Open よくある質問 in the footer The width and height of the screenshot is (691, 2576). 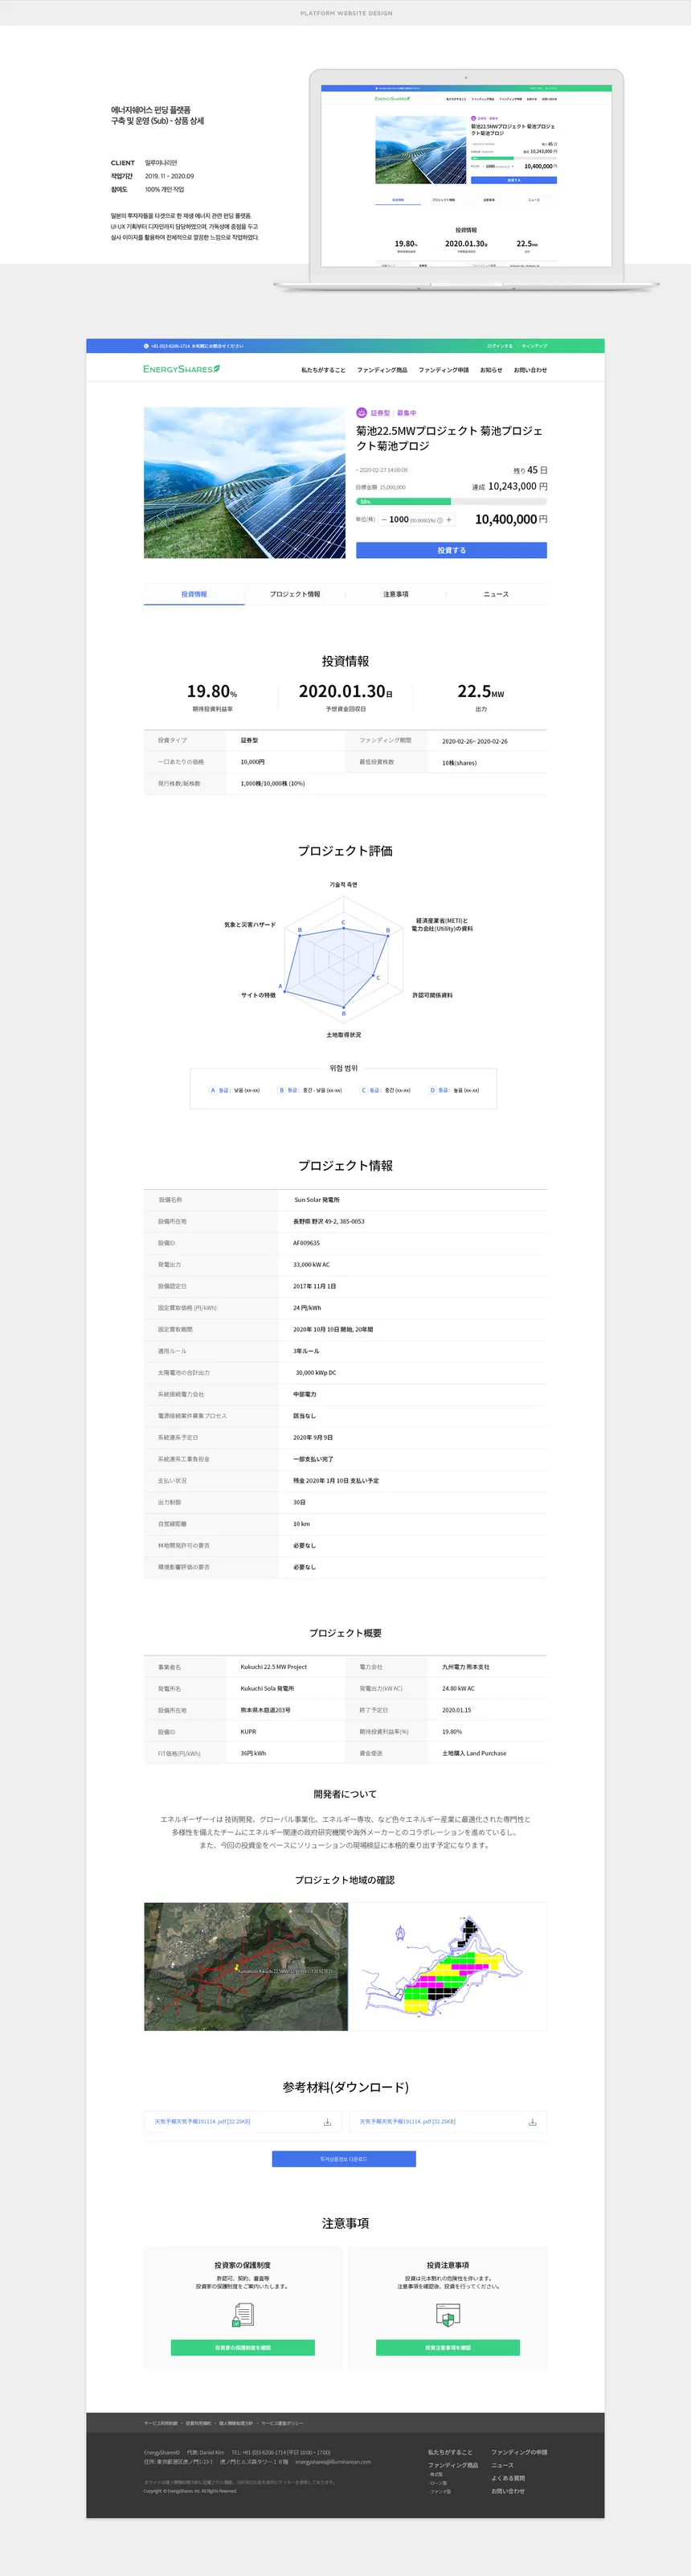(x=508, y=2478)
